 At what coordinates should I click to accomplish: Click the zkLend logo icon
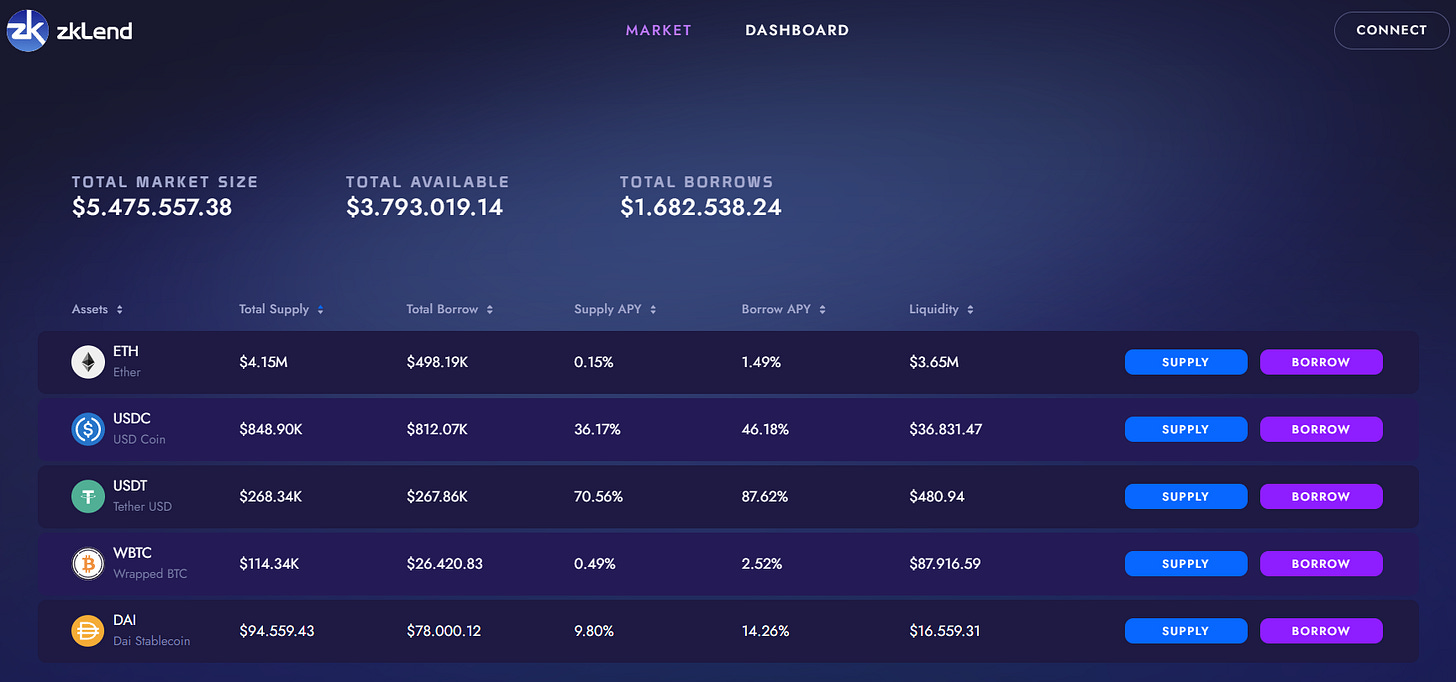(27, 30)
